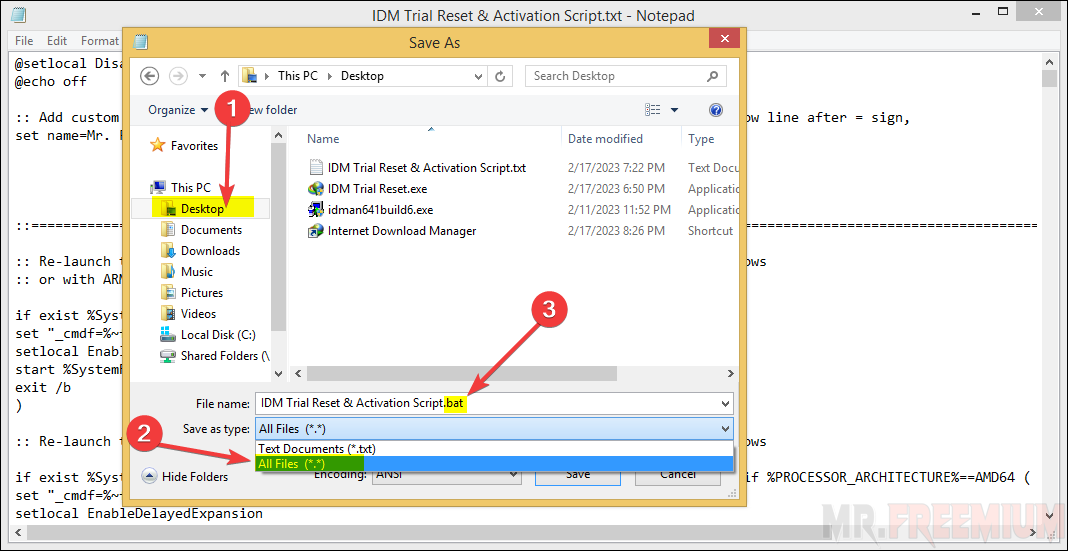
Task: Select IDM Trial Reset.exe file
Action: tap(377, 189)
